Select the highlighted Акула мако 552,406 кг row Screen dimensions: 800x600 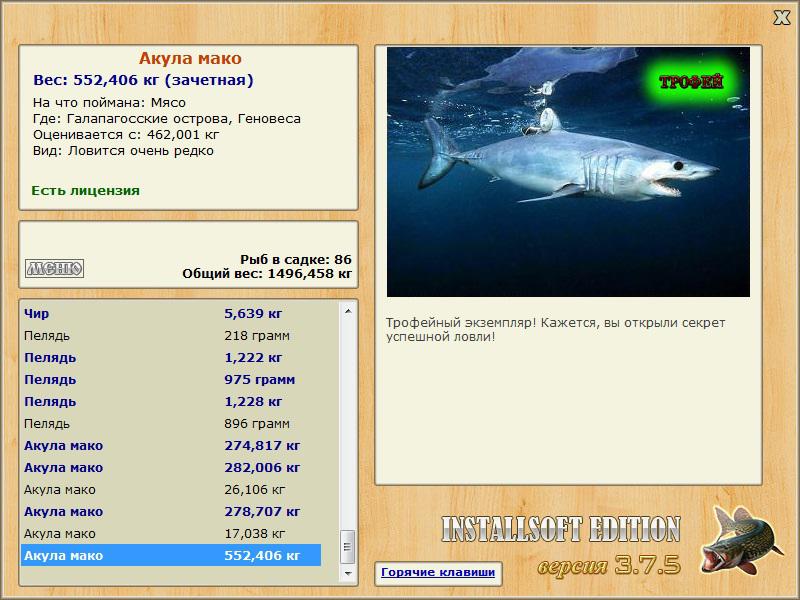(x=171, y=555)
